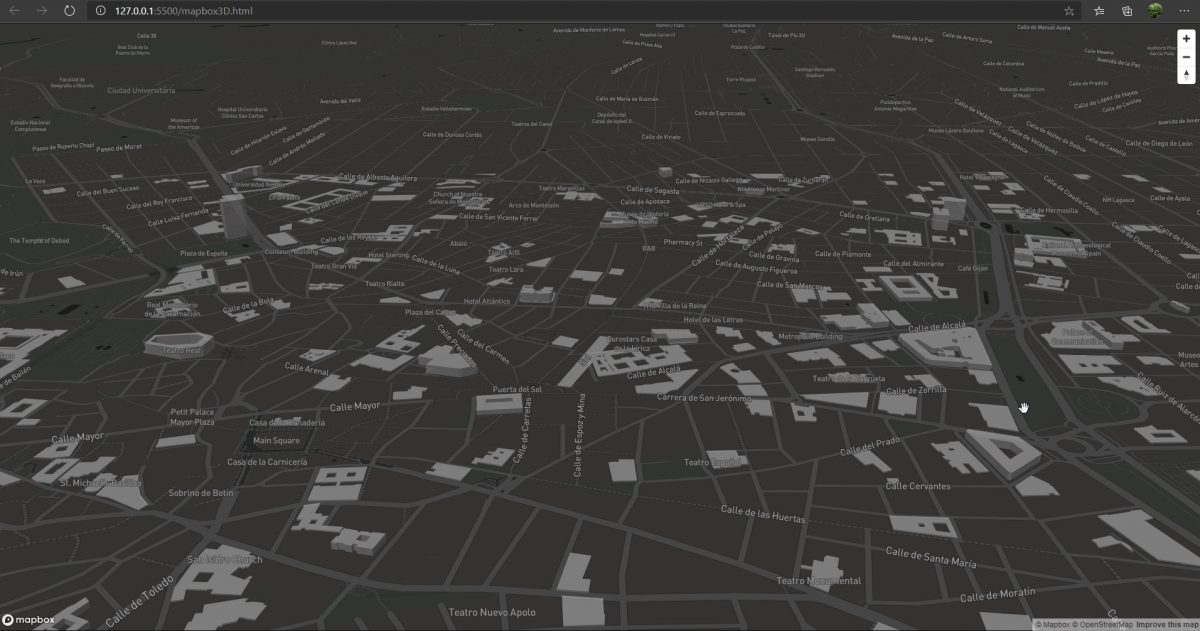Viewport: 1200px width, 631px height.
Task: Open the © Mapbox attribution link
Action: pyautogui.click(x=1054, y=625)
